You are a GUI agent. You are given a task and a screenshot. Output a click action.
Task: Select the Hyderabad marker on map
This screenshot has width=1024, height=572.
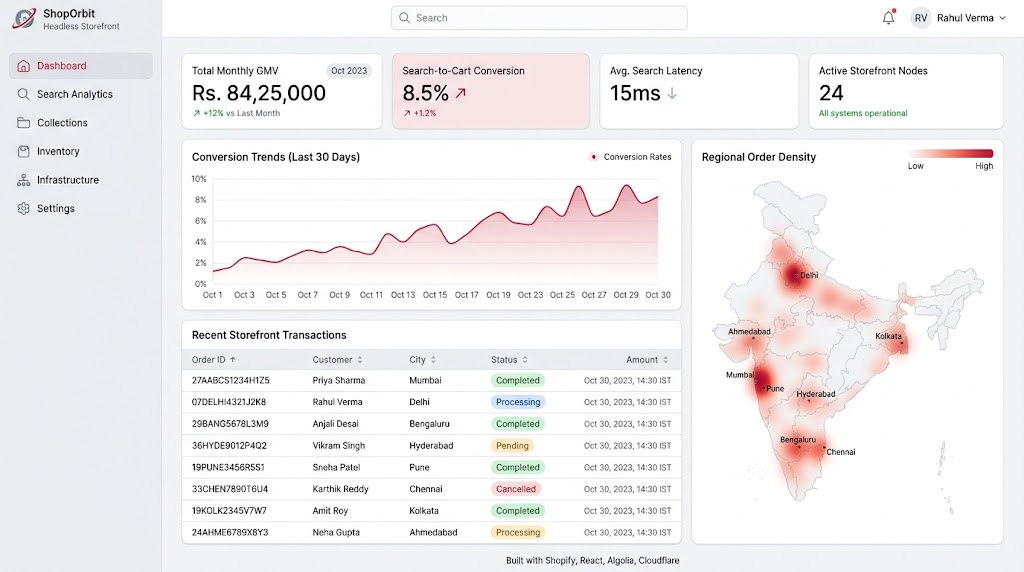809,400
